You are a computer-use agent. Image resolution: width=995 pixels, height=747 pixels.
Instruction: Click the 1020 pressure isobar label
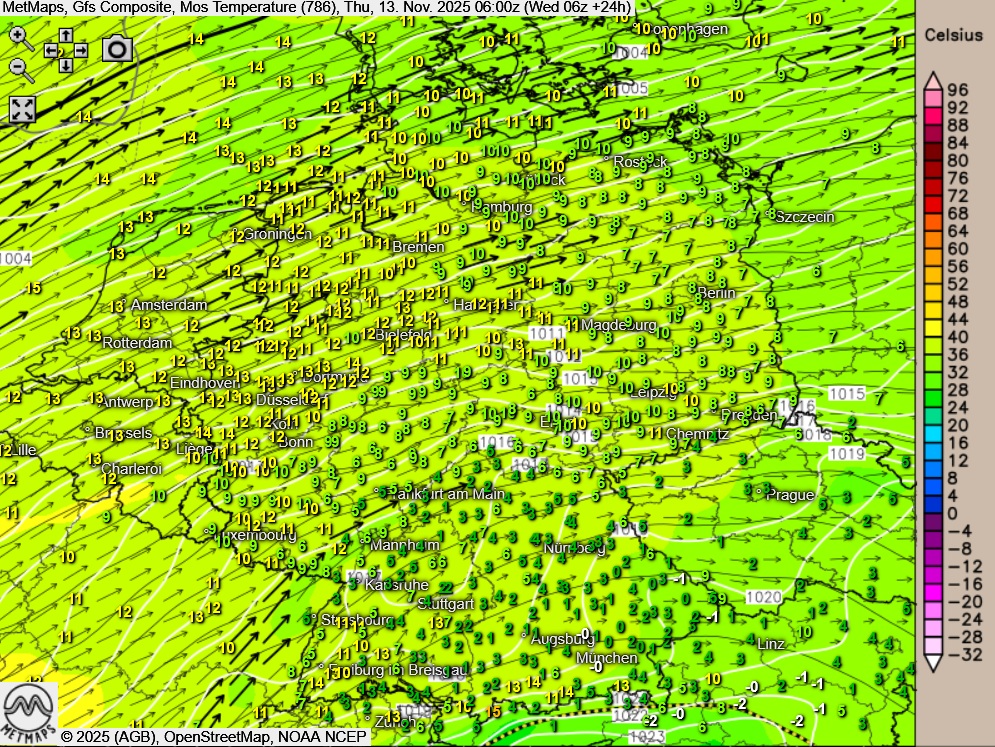(x=764, y=597)
